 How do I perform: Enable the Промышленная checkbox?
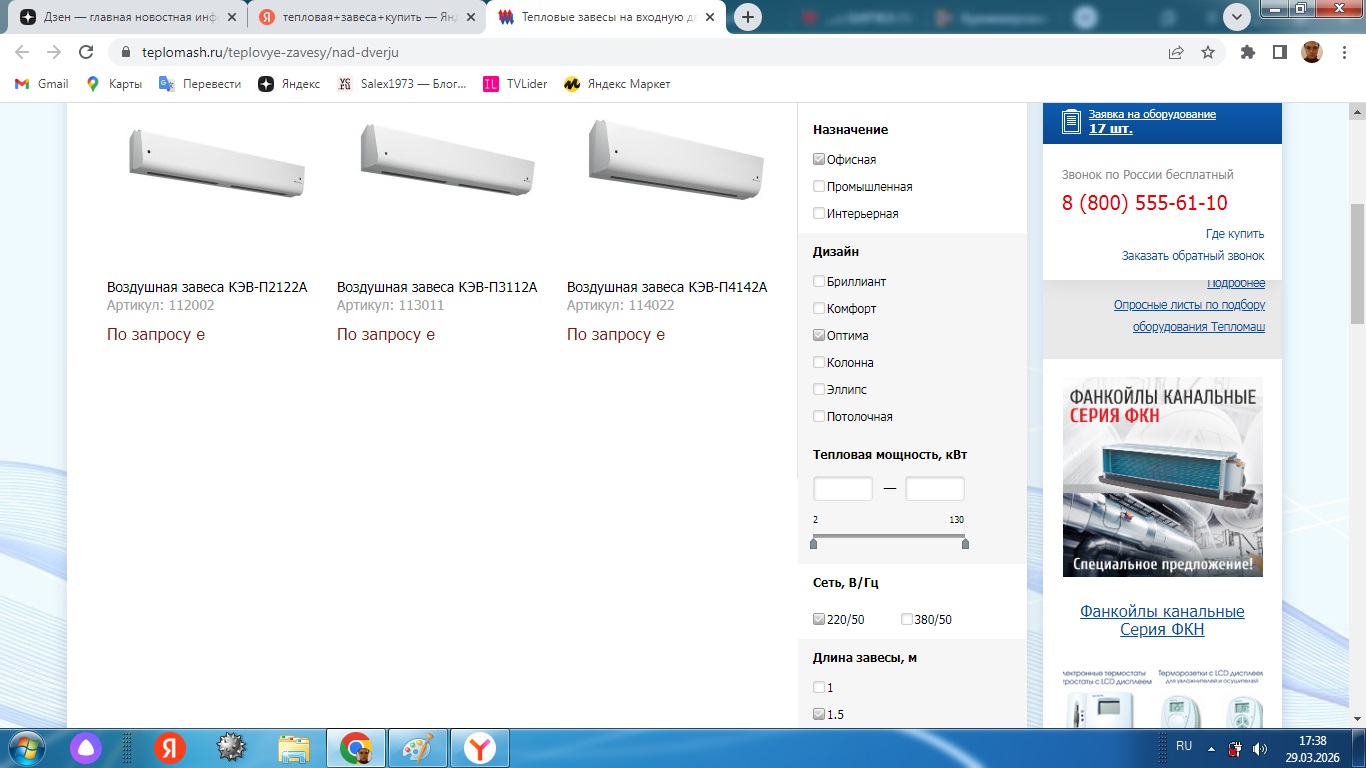pos(819,186)
